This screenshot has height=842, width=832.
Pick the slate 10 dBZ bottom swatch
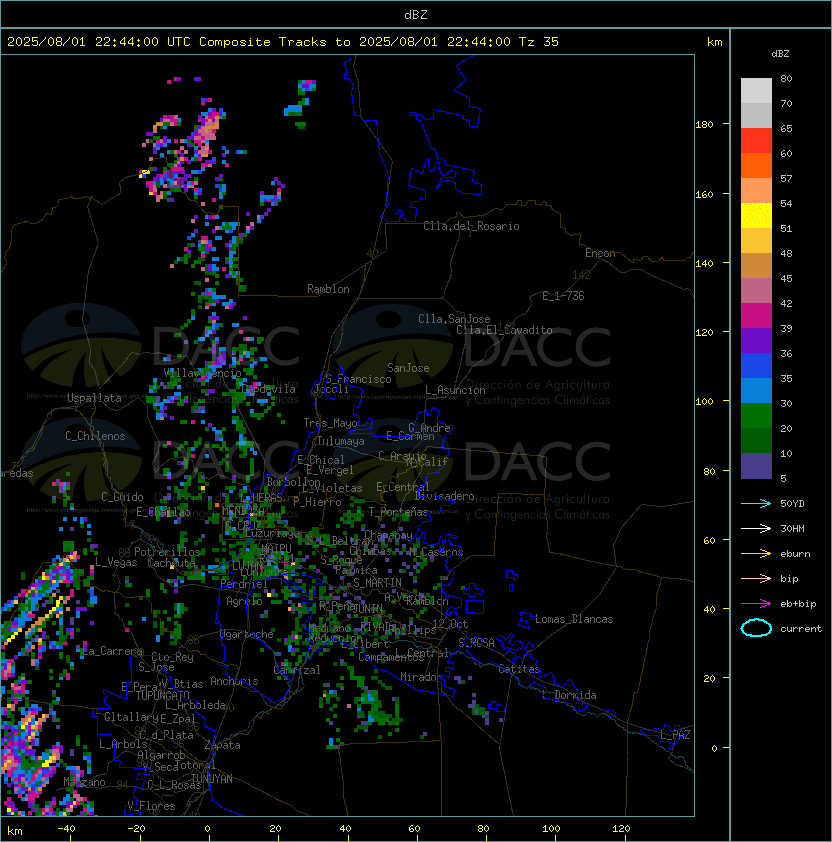[x=756, y=466]
